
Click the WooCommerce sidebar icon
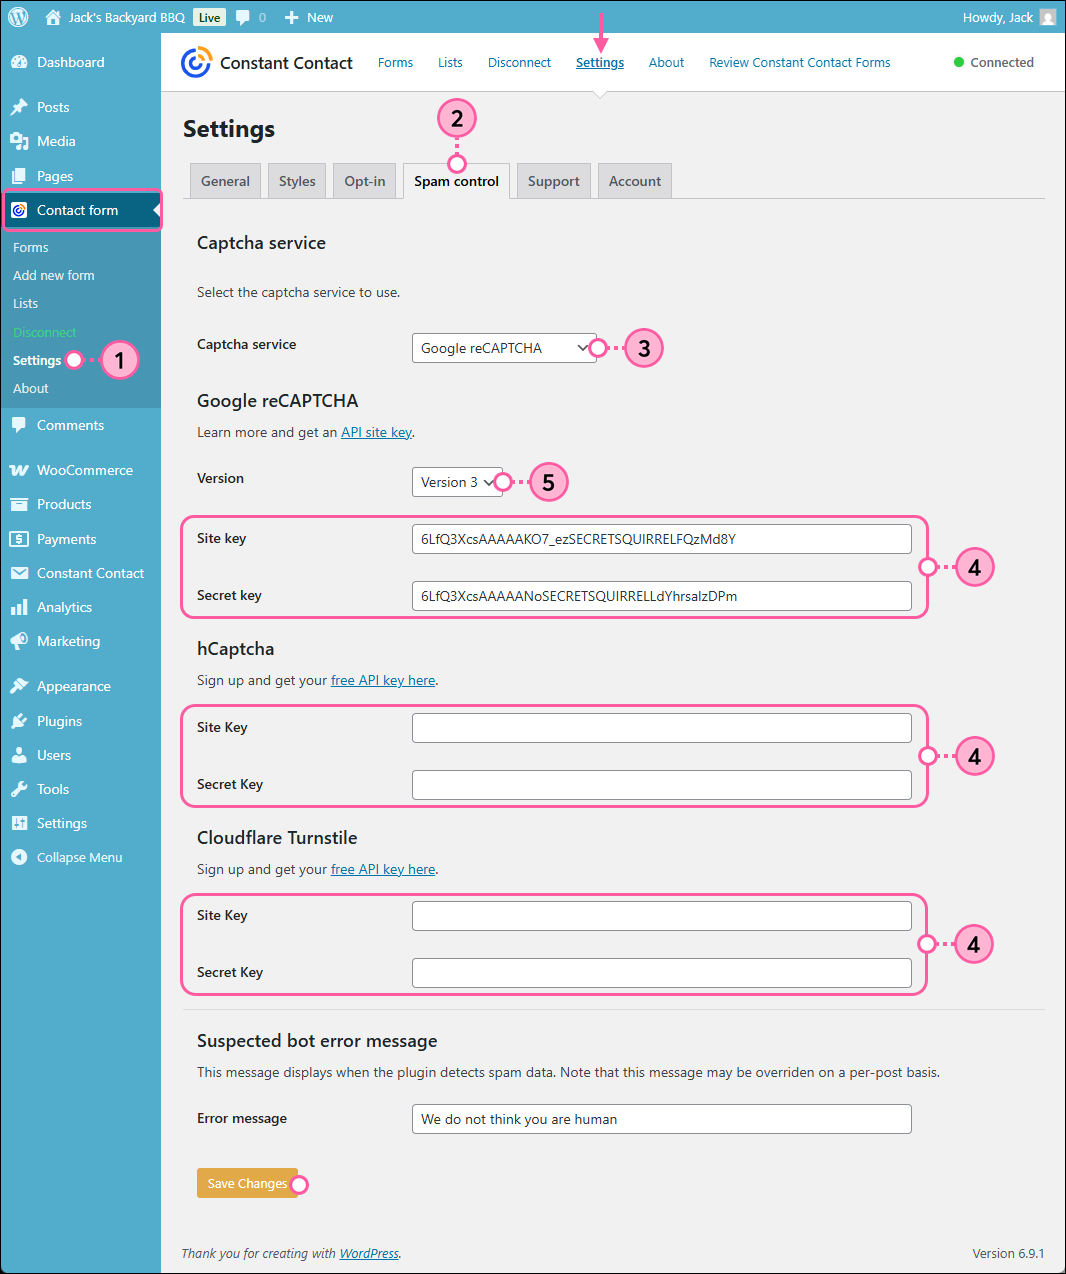20,470
